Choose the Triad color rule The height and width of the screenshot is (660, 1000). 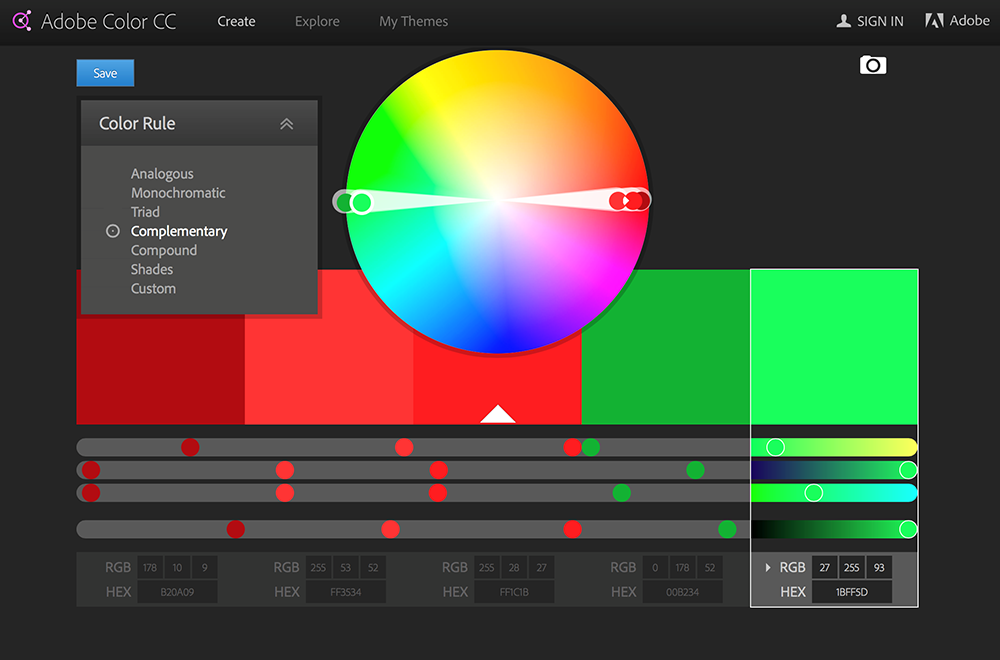coord(145,212)
